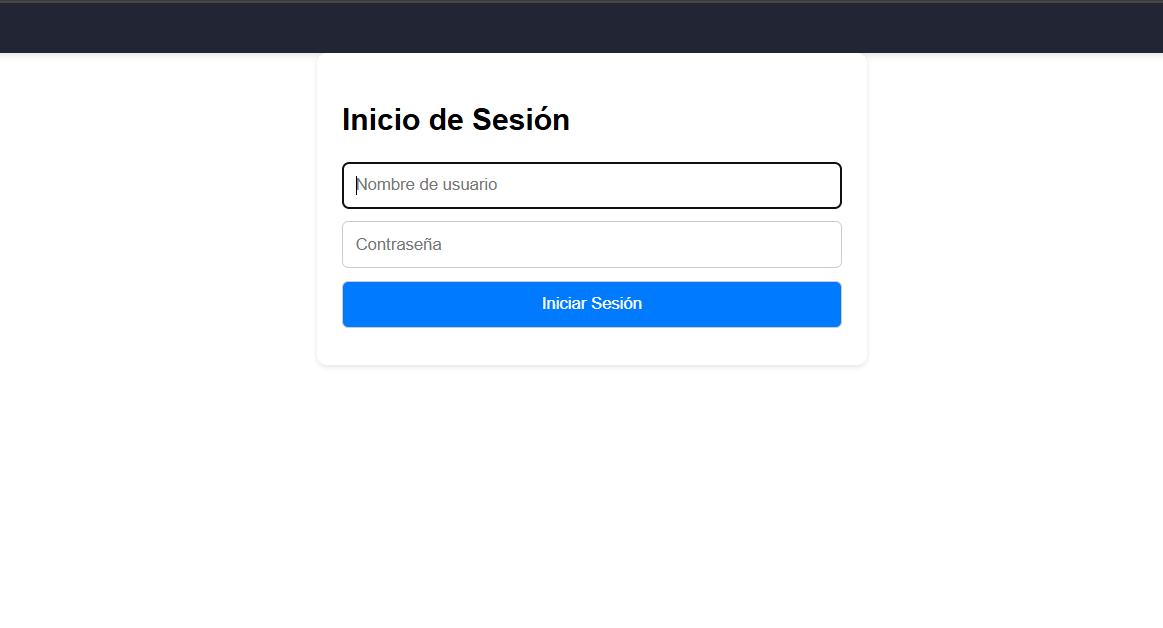The image size is (1163, 628).
Task: Click the word Inicio in the title
Action: click(380, 119)
